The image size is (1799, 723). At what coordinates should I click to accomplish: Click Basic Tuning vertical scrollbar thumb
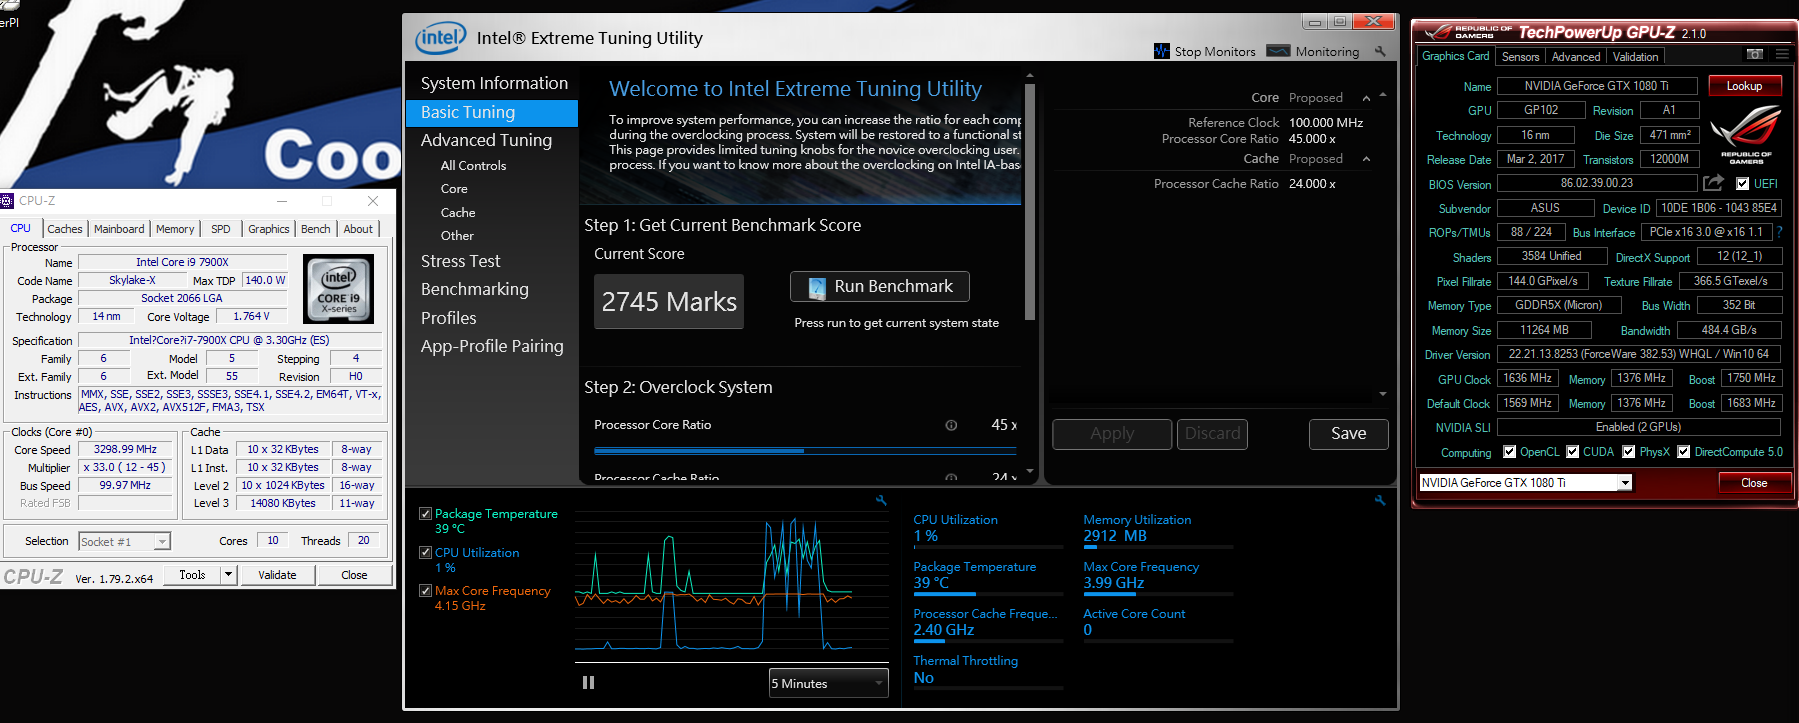(x=1030, y=200)
